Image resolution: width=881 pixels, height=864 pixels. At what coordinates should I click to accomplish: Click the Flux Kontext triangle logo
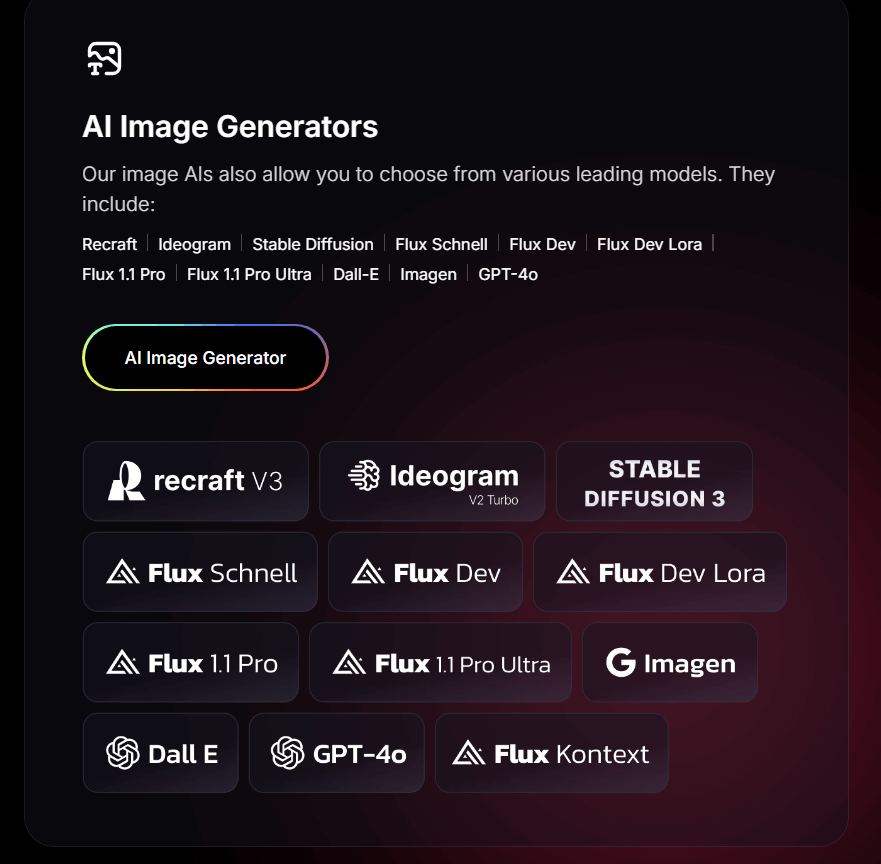[x=469, y=753]
